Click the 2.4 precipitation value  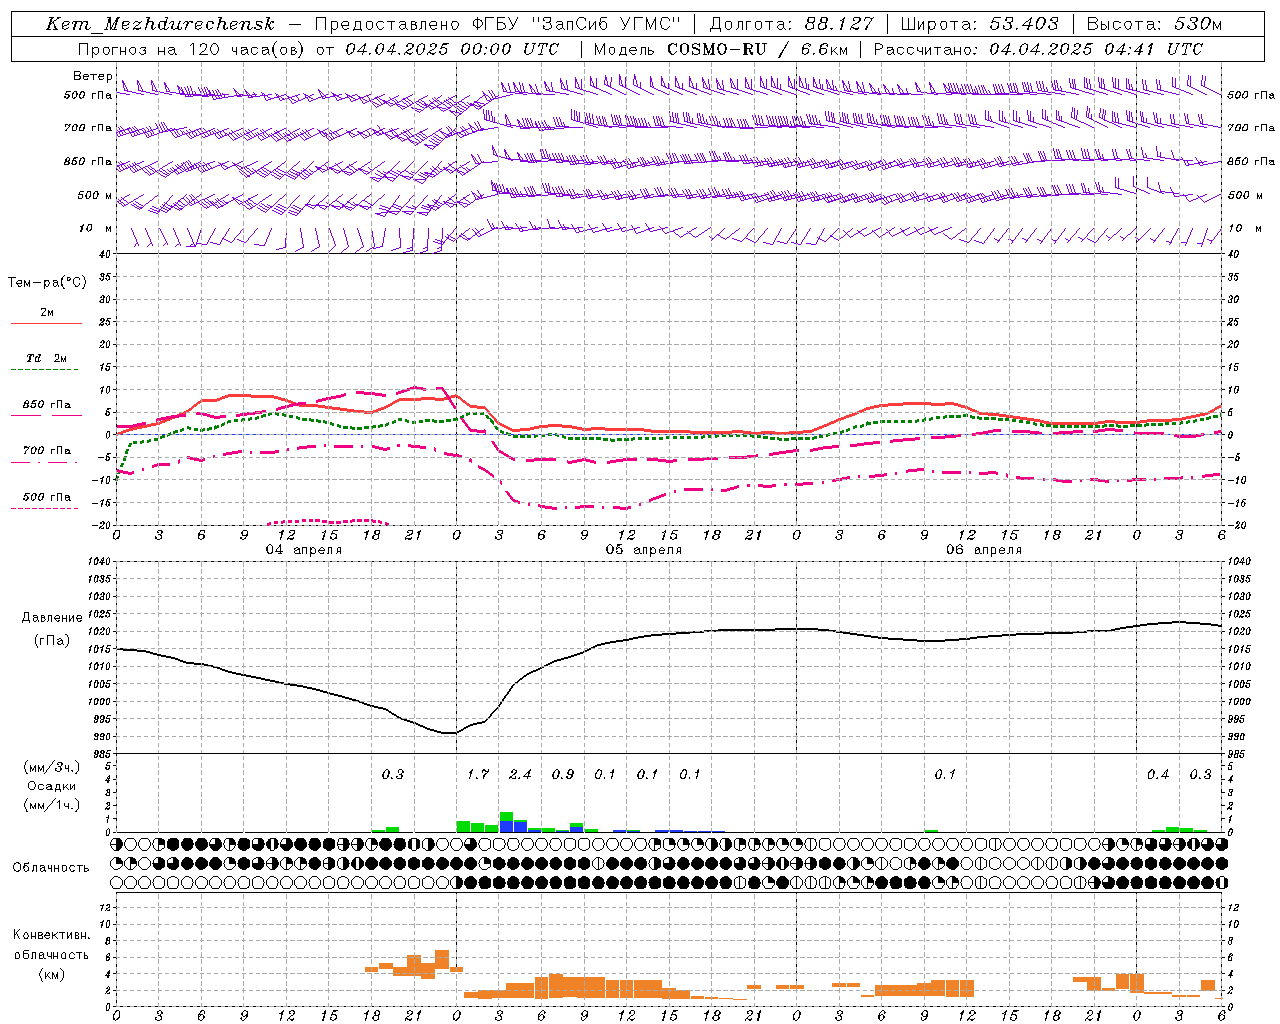[520, 775]
